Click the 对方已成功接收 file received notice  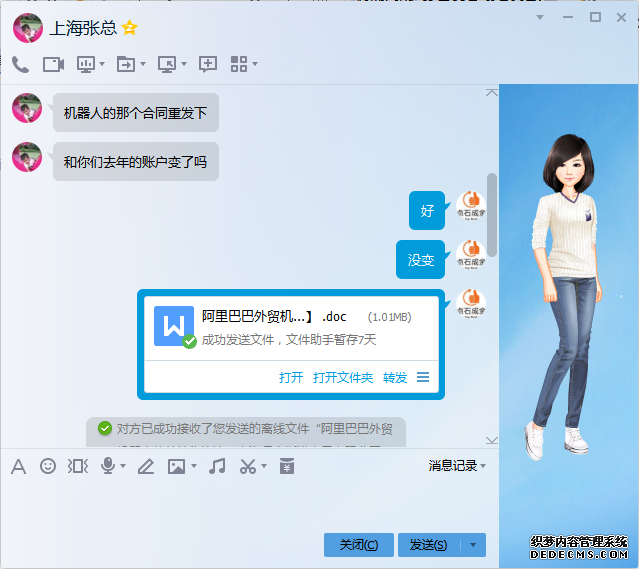(x=246, y=431)
